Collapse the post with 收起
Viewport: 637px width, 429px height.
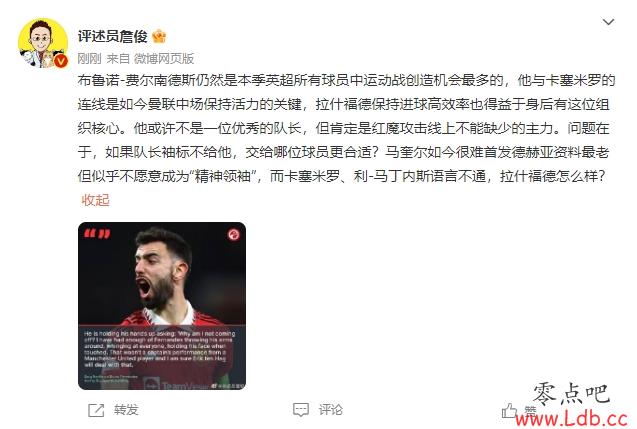click(95, 200)
